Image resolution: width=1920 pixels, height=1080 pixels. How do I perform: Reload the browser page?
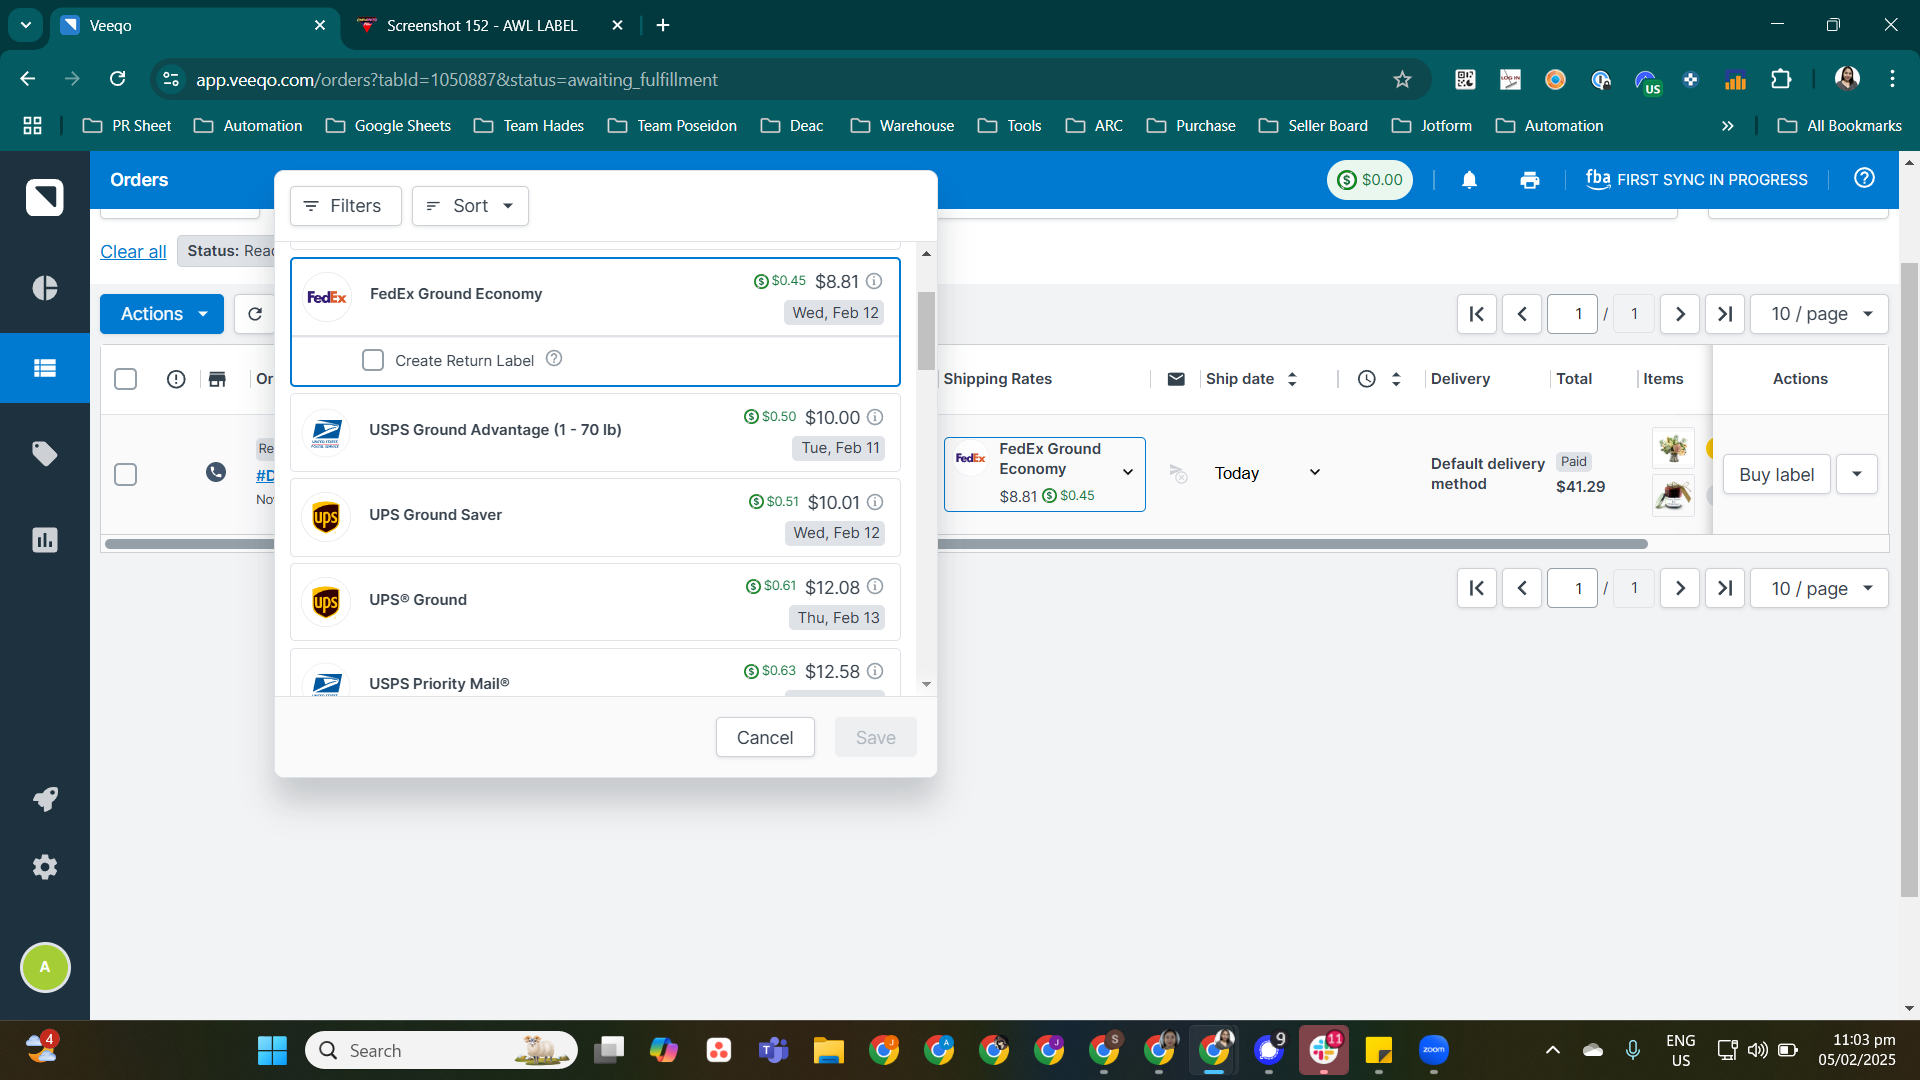point(118,79)
